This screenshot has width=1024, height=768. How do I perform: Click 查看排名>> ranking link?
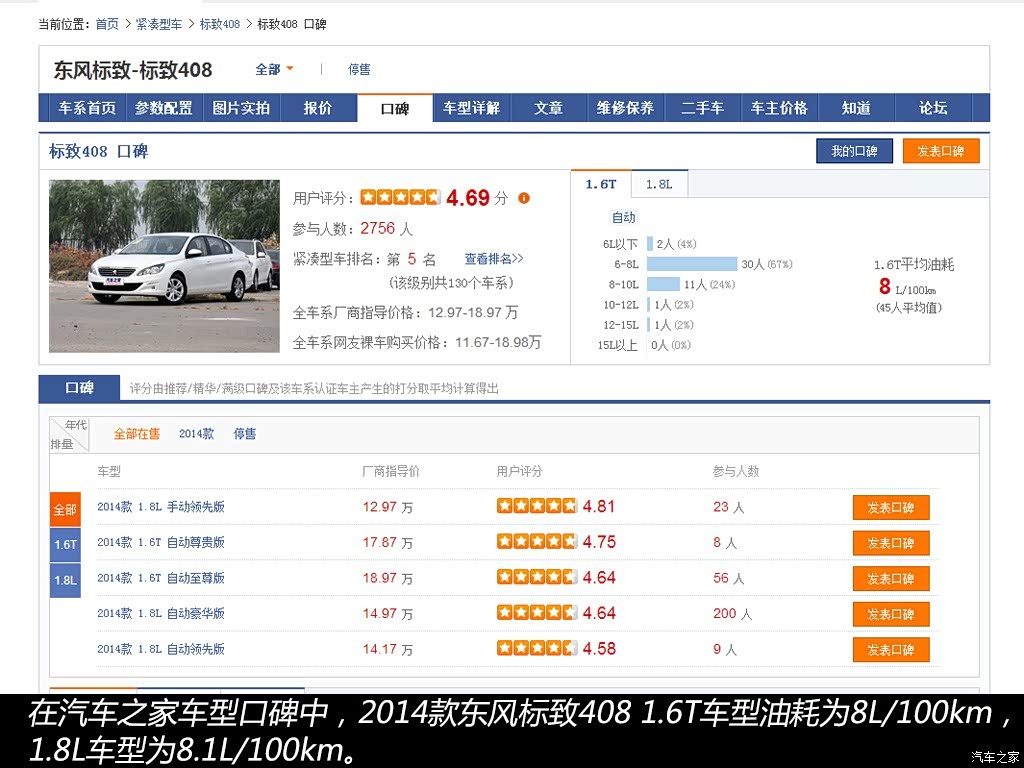[494, 259]
